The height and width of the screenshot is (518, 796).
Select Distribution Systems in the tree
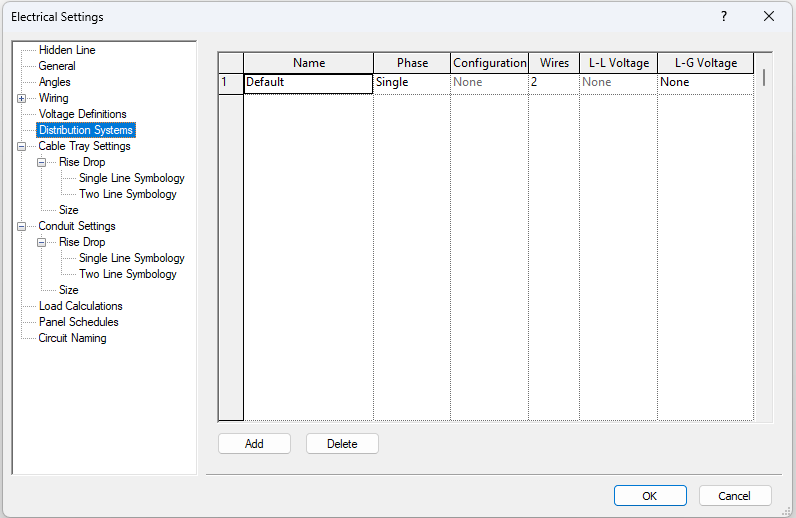(86, 130)
